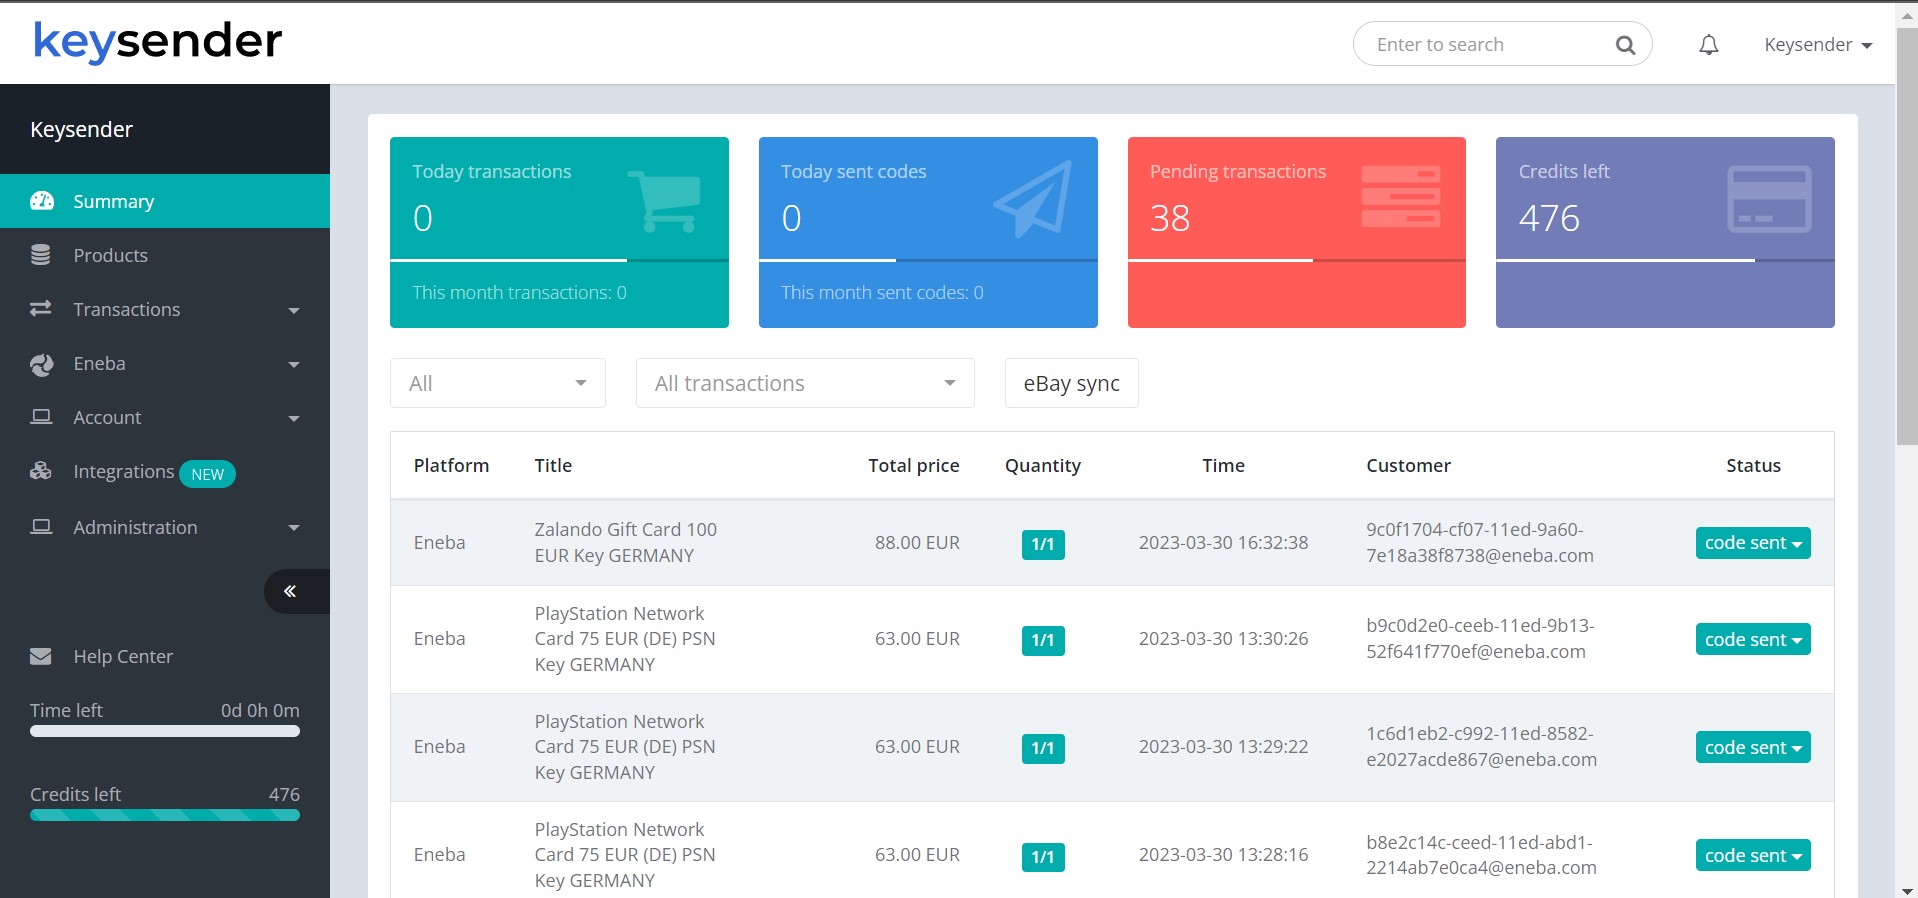Click the 88.00 EUR price cell
The image size is (1918, 898).
[917, 542]
